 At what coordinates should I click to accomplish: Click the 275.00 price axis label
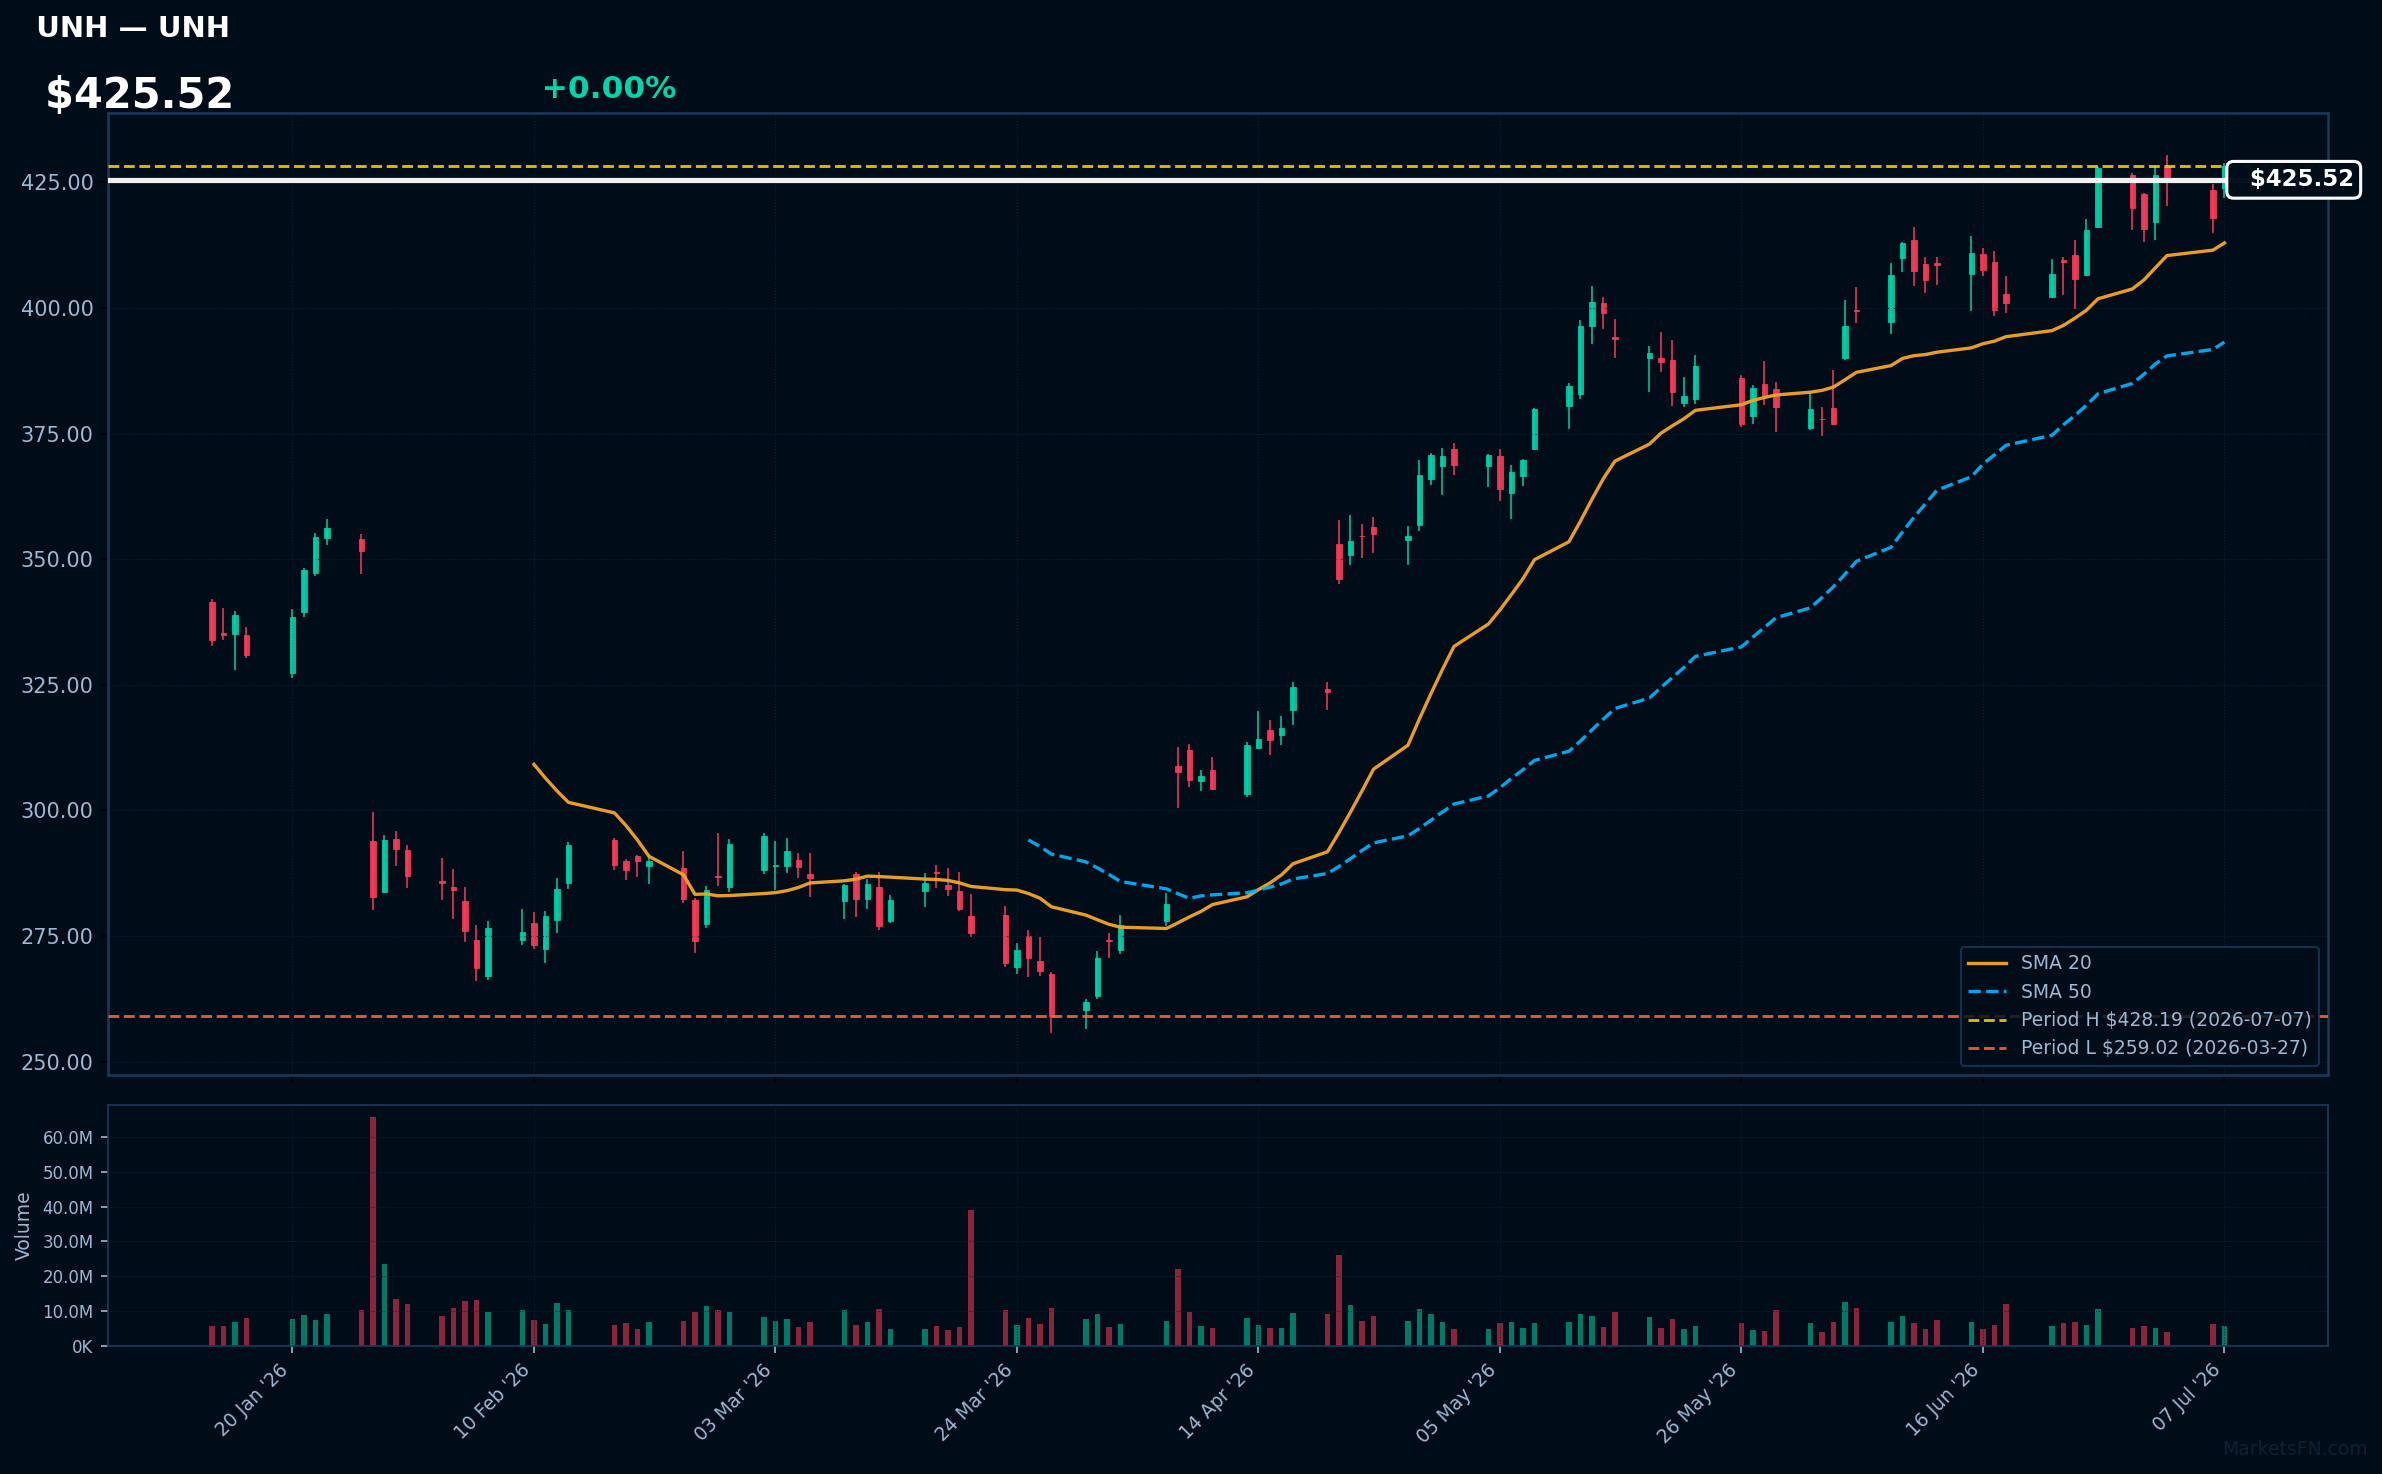(x=57, y=936)
